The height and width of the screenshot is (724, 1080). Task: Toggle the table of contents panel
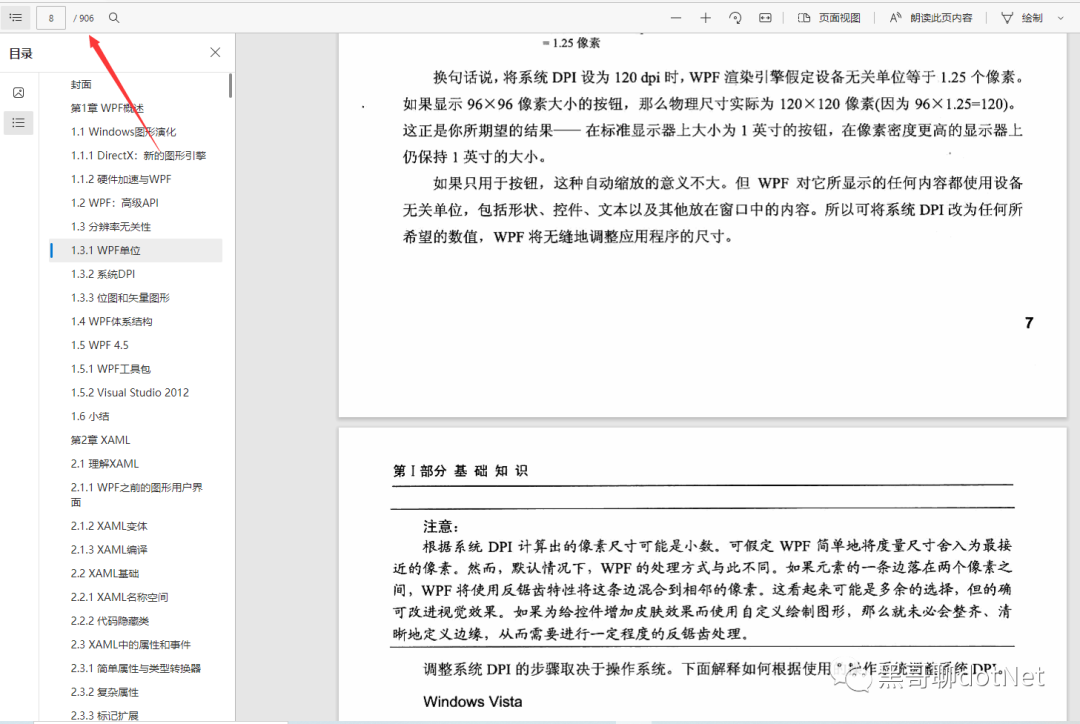coord(17,17)
